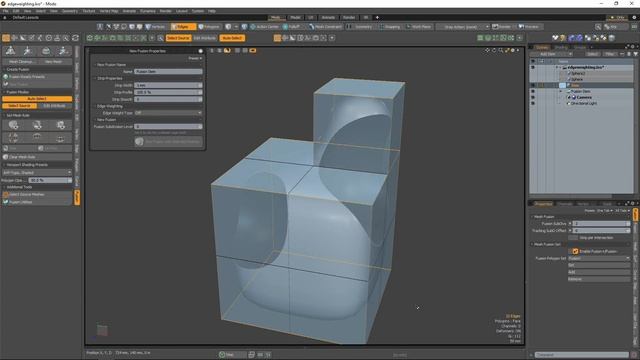640x360 pixels.
Task: Click Select Source in the left panel
Action: 20,106
